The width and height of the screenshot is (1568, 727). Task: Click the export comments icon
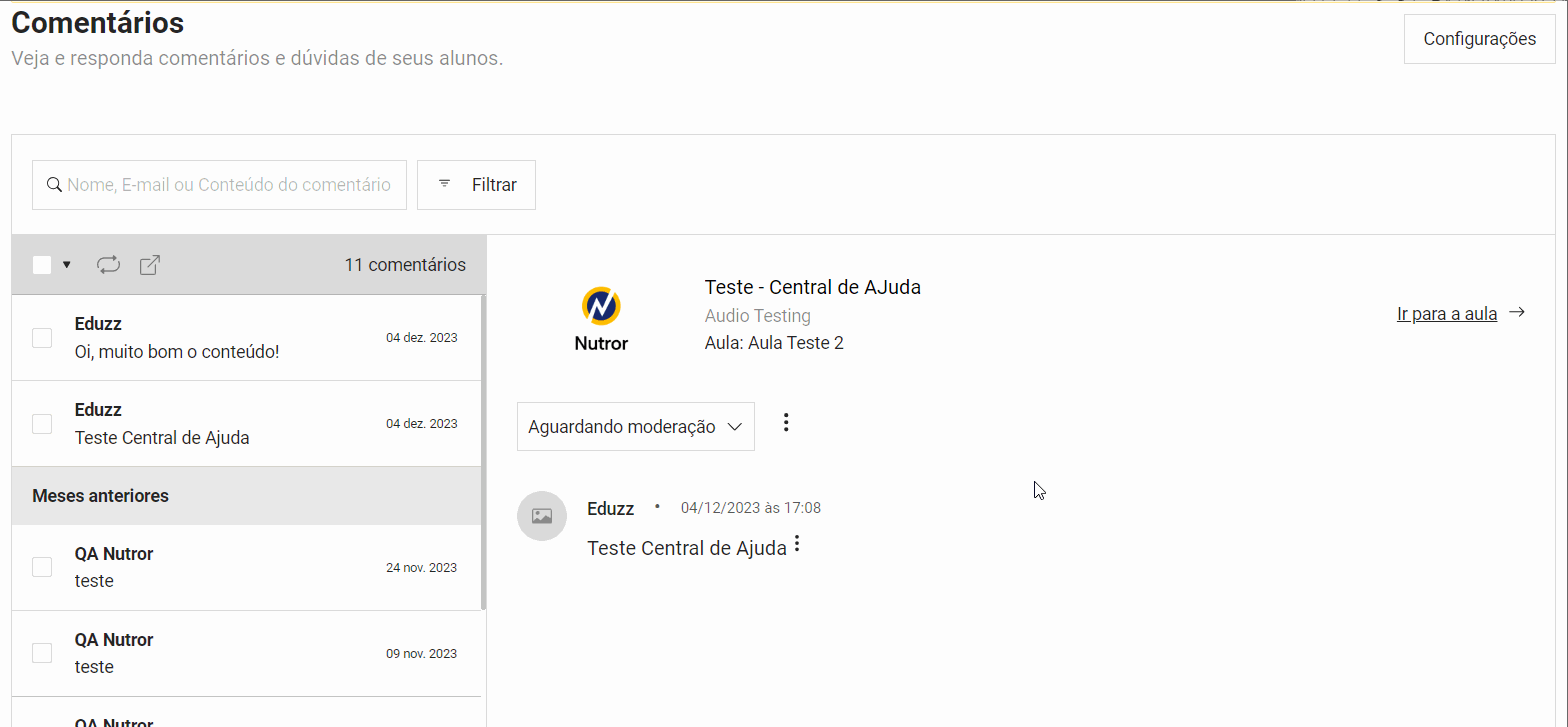150,265
